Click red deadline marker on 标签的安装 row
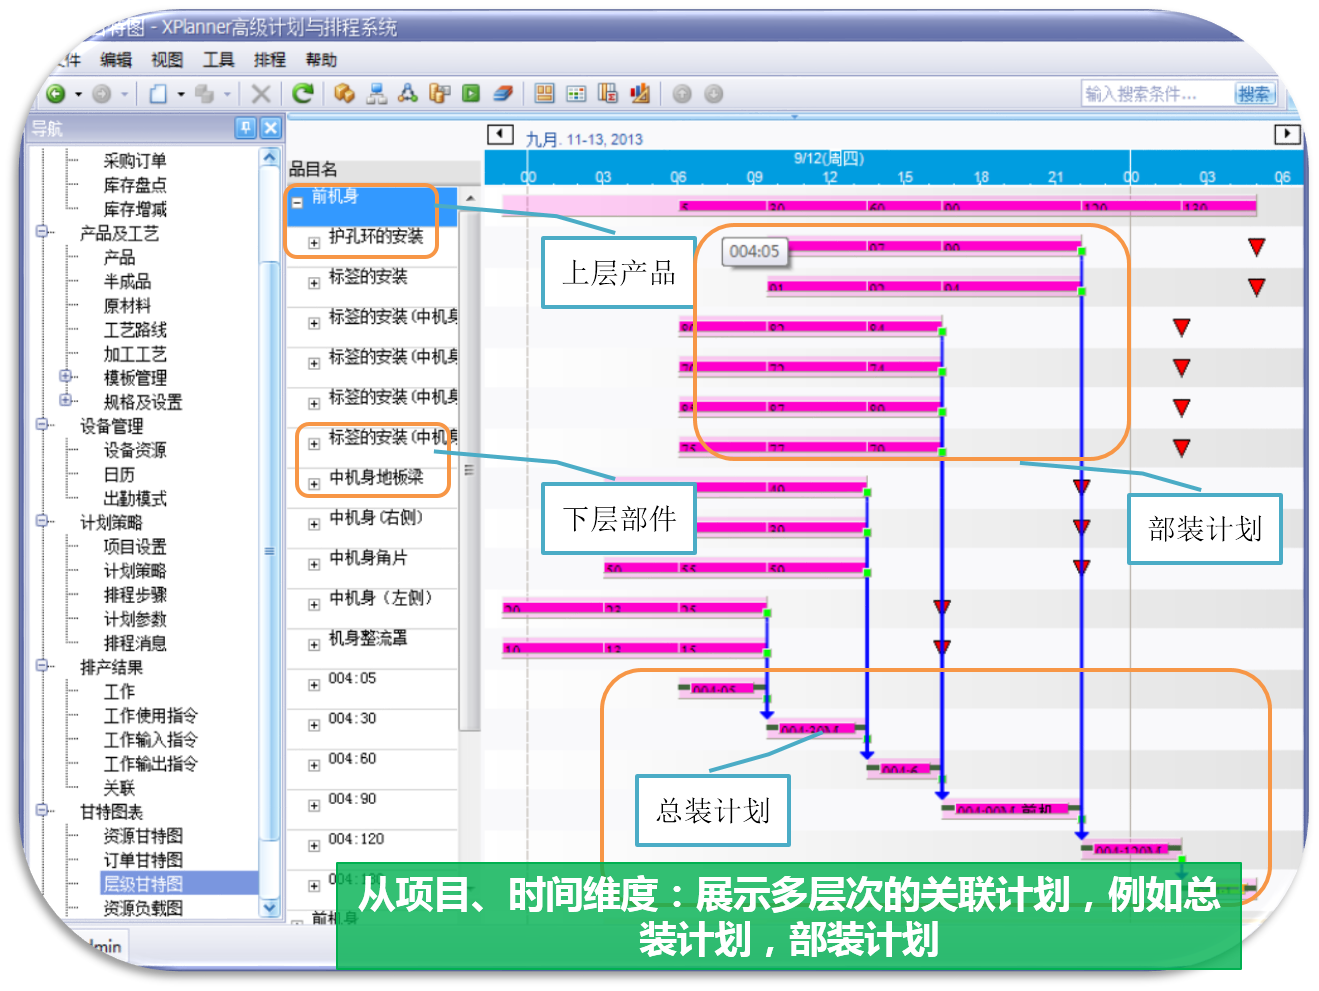The height and width of the screenshot is (991, 1319). (x=1257, y=288)
